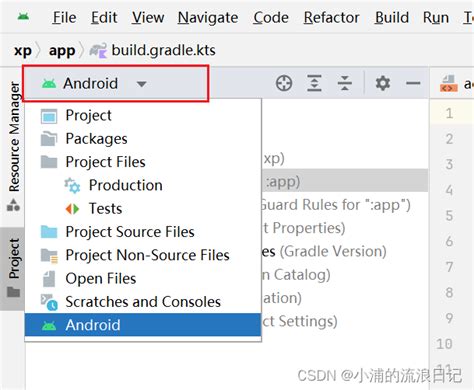Open the project view gear settings
Viewport: 474px width, 390px height.
[x=383, y=83]
